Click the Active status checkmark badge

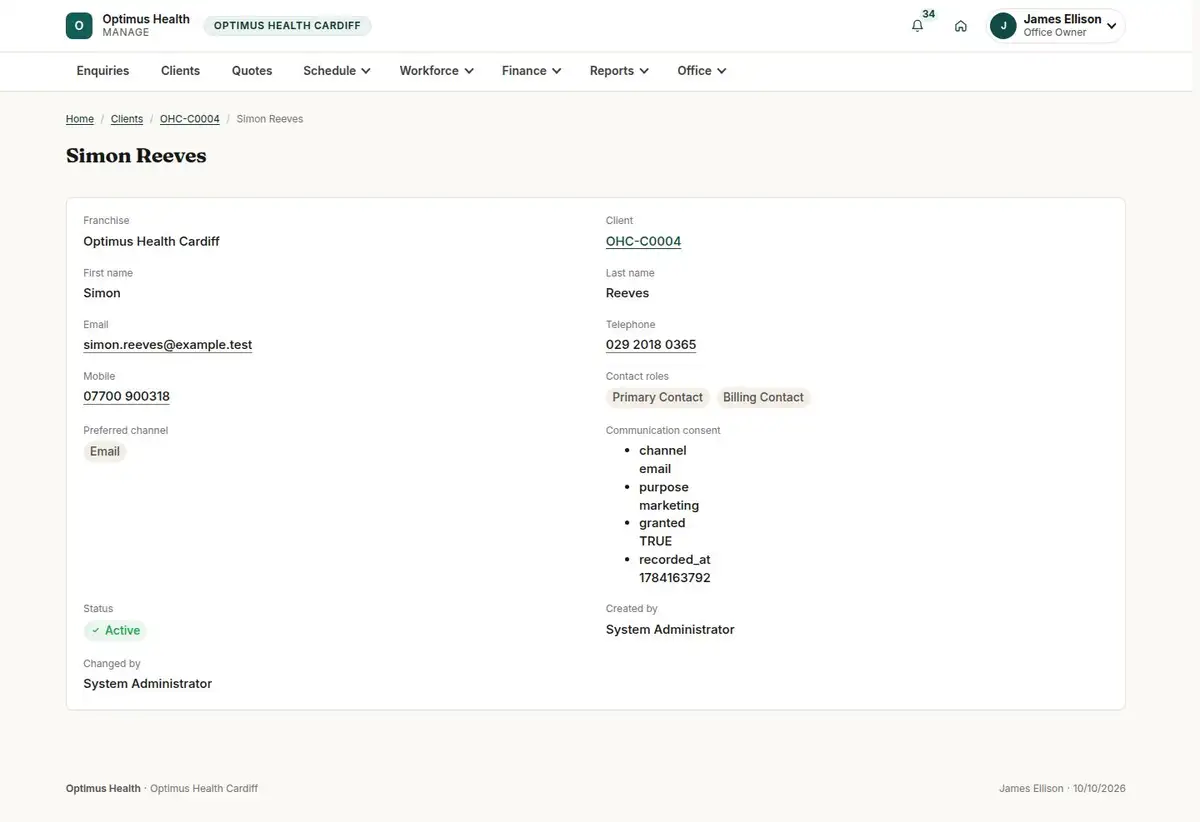(x=115, y=631)
